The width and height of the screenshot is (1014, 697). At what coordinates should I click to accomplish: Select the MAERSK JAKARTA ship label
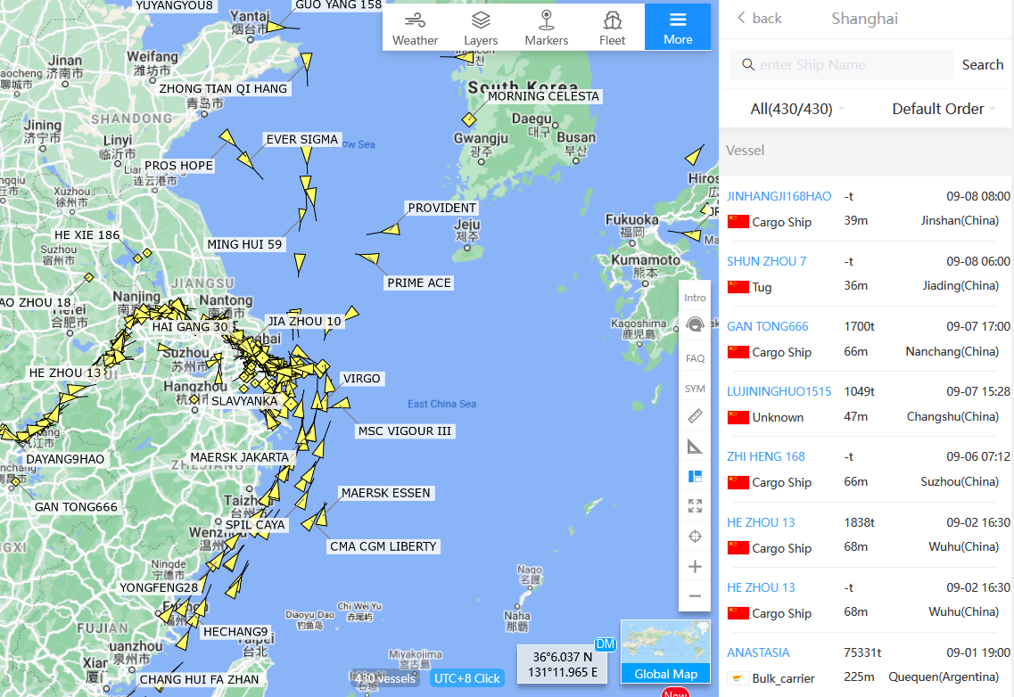[239, 457]
